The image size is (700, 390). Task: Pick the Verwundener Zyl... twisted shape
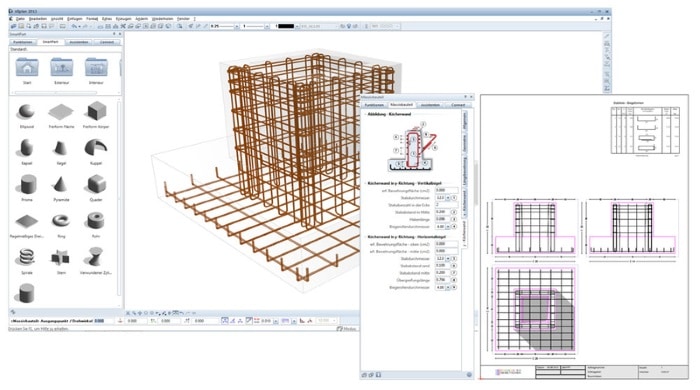tap(96, 257)
